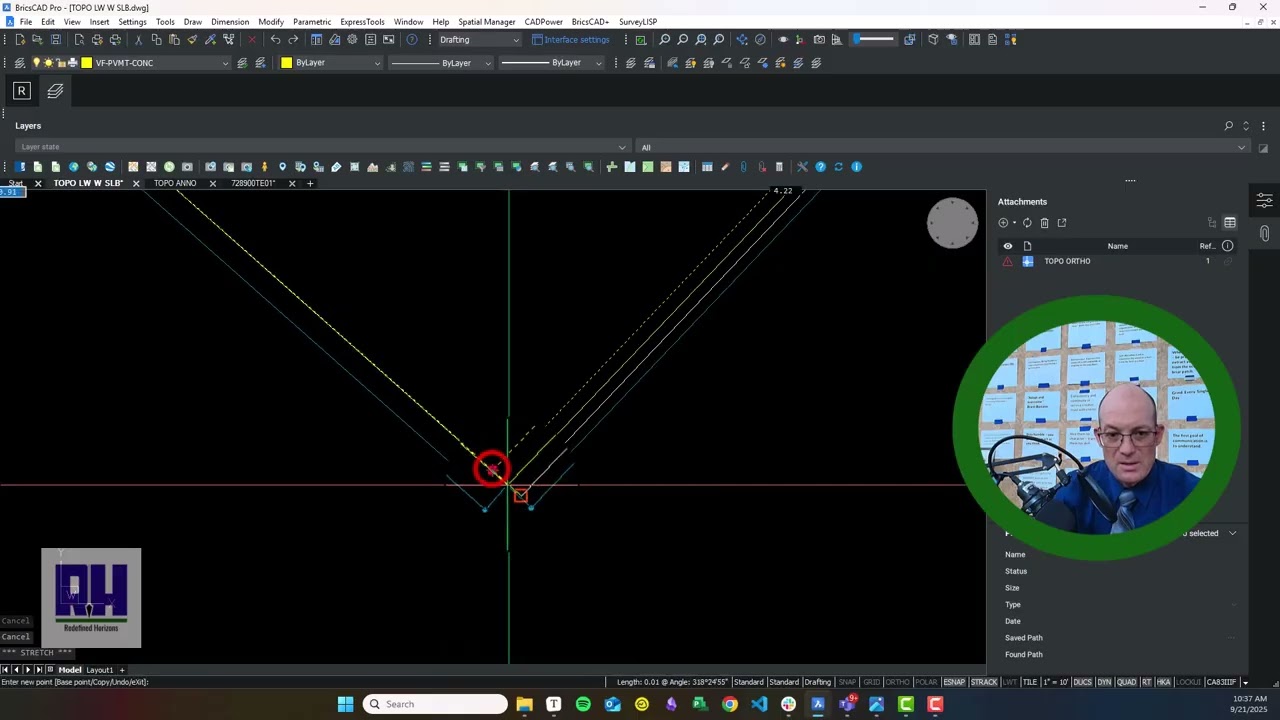Click the delete trash icon in Attachments panel

tap(1044, 223)
